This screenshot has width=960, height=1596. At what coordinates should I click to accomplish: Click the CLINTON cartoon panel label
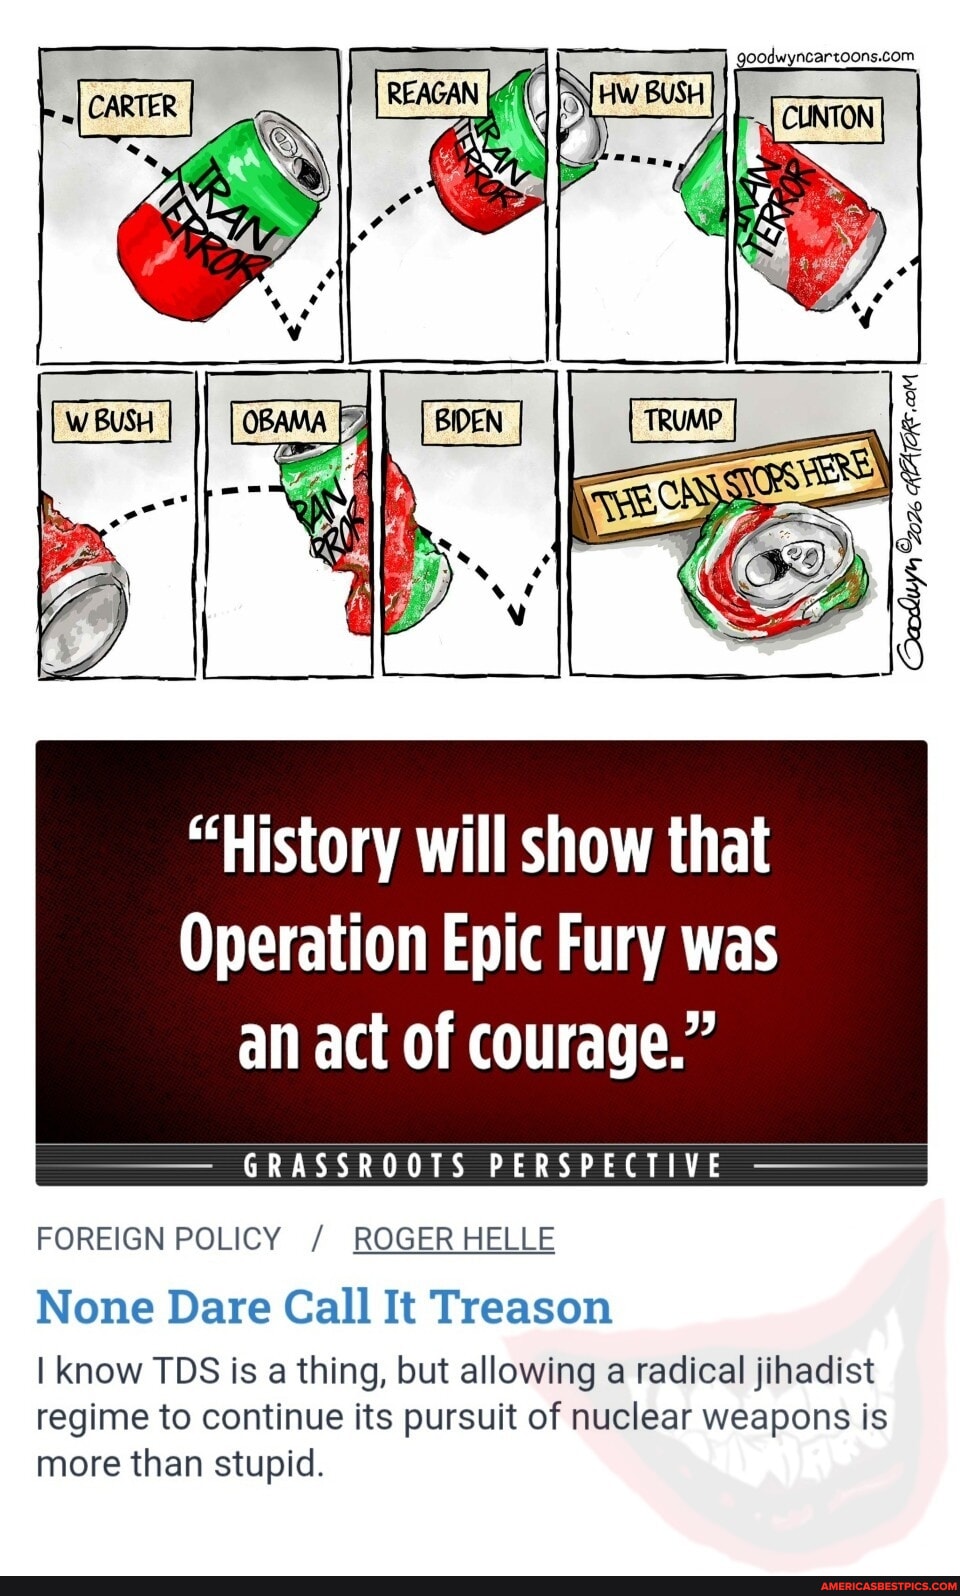pyautogui.click(x=826, y=118)
